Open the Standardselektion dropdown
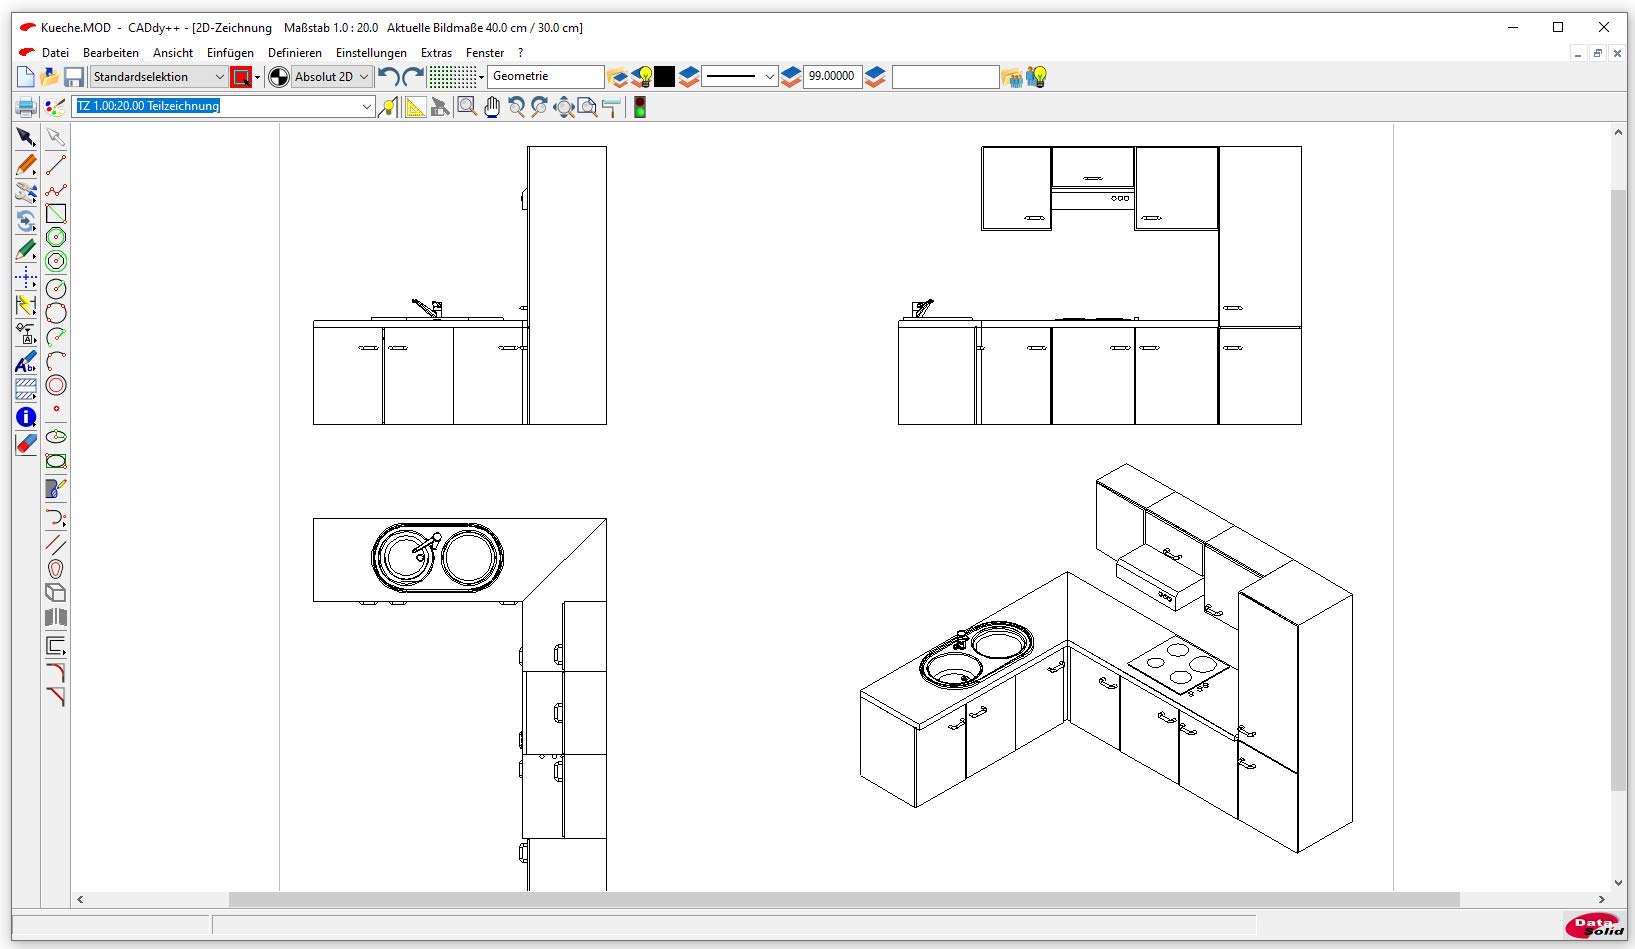The image size is (1635, 949). [x=159, y=77]
